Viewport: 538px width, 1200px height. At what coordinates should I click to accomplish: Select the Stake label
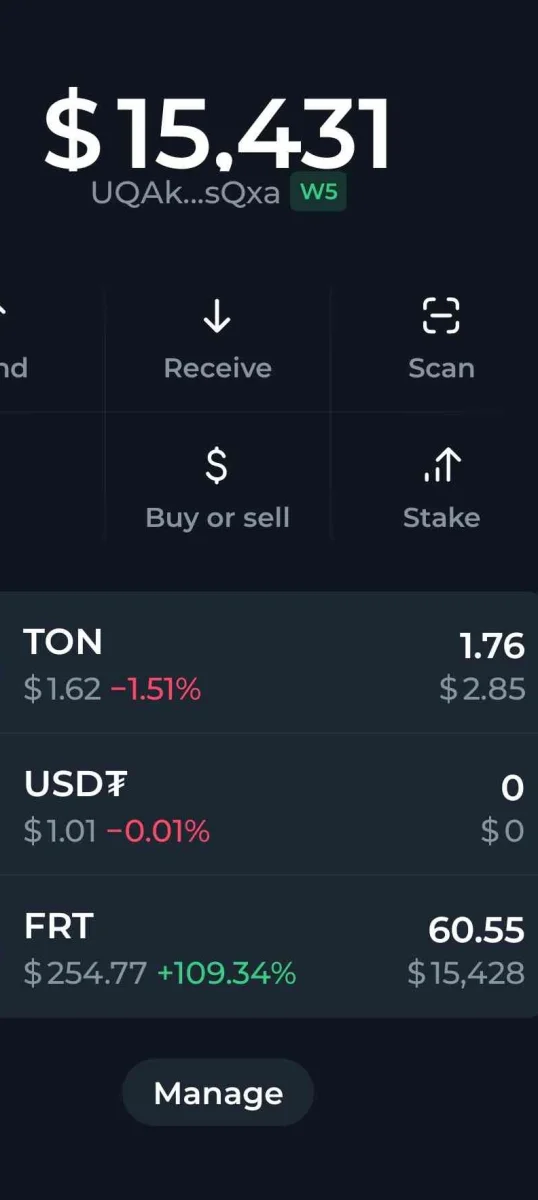441,518
